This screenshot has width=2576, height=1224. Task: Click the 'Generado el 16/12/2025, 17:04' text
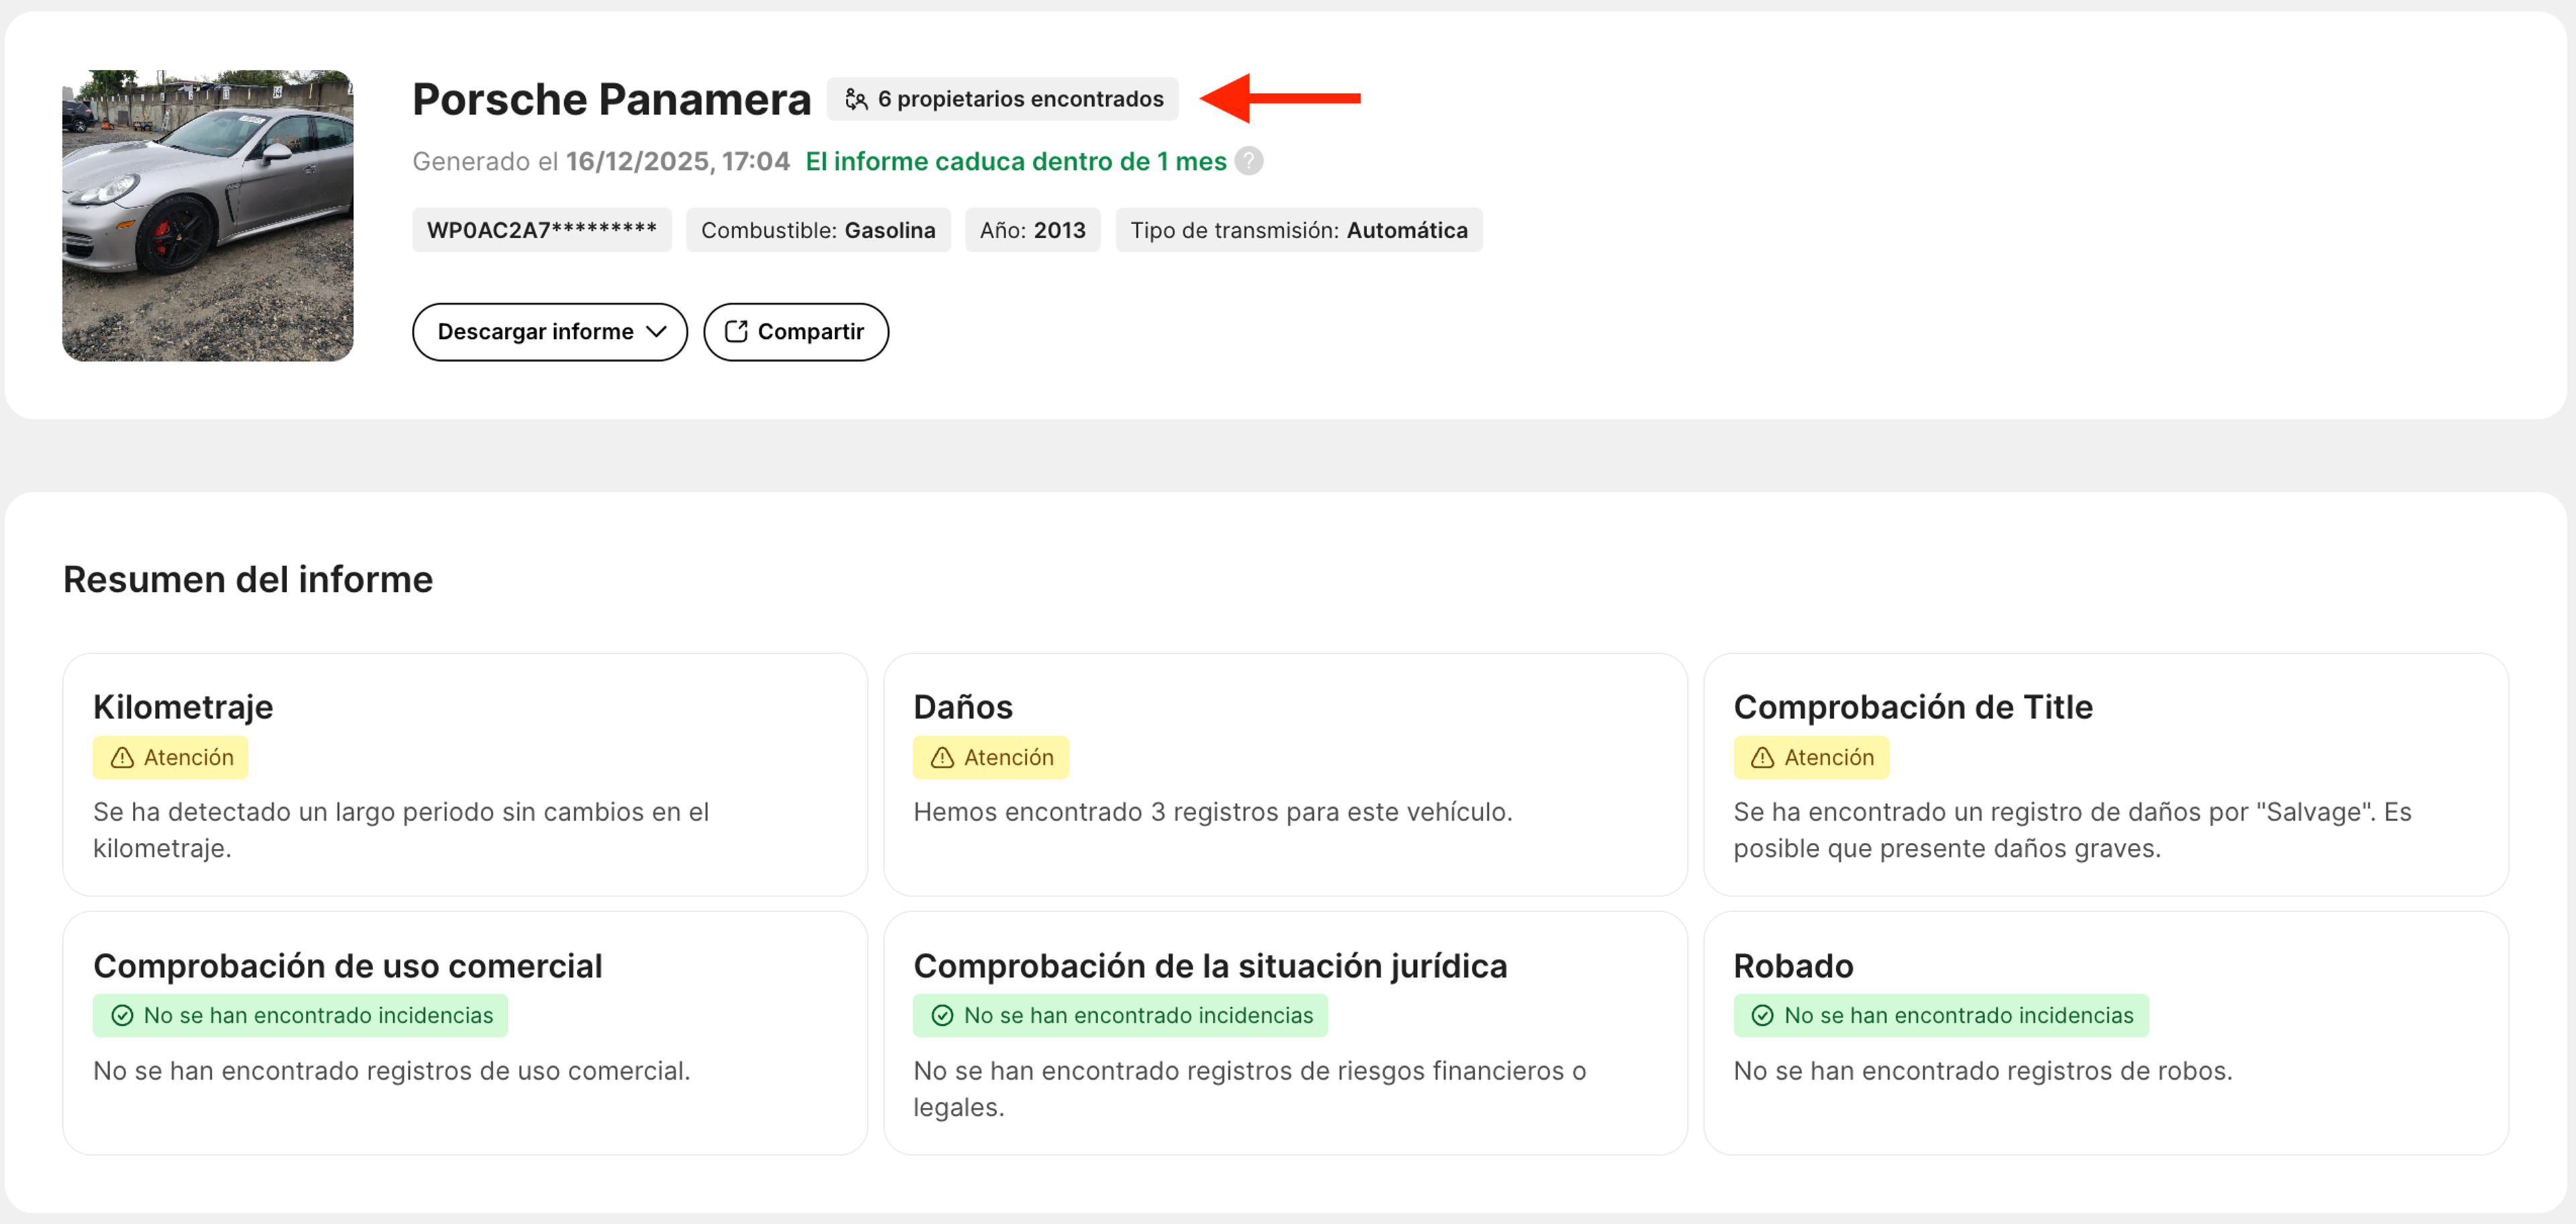(601, 161)
